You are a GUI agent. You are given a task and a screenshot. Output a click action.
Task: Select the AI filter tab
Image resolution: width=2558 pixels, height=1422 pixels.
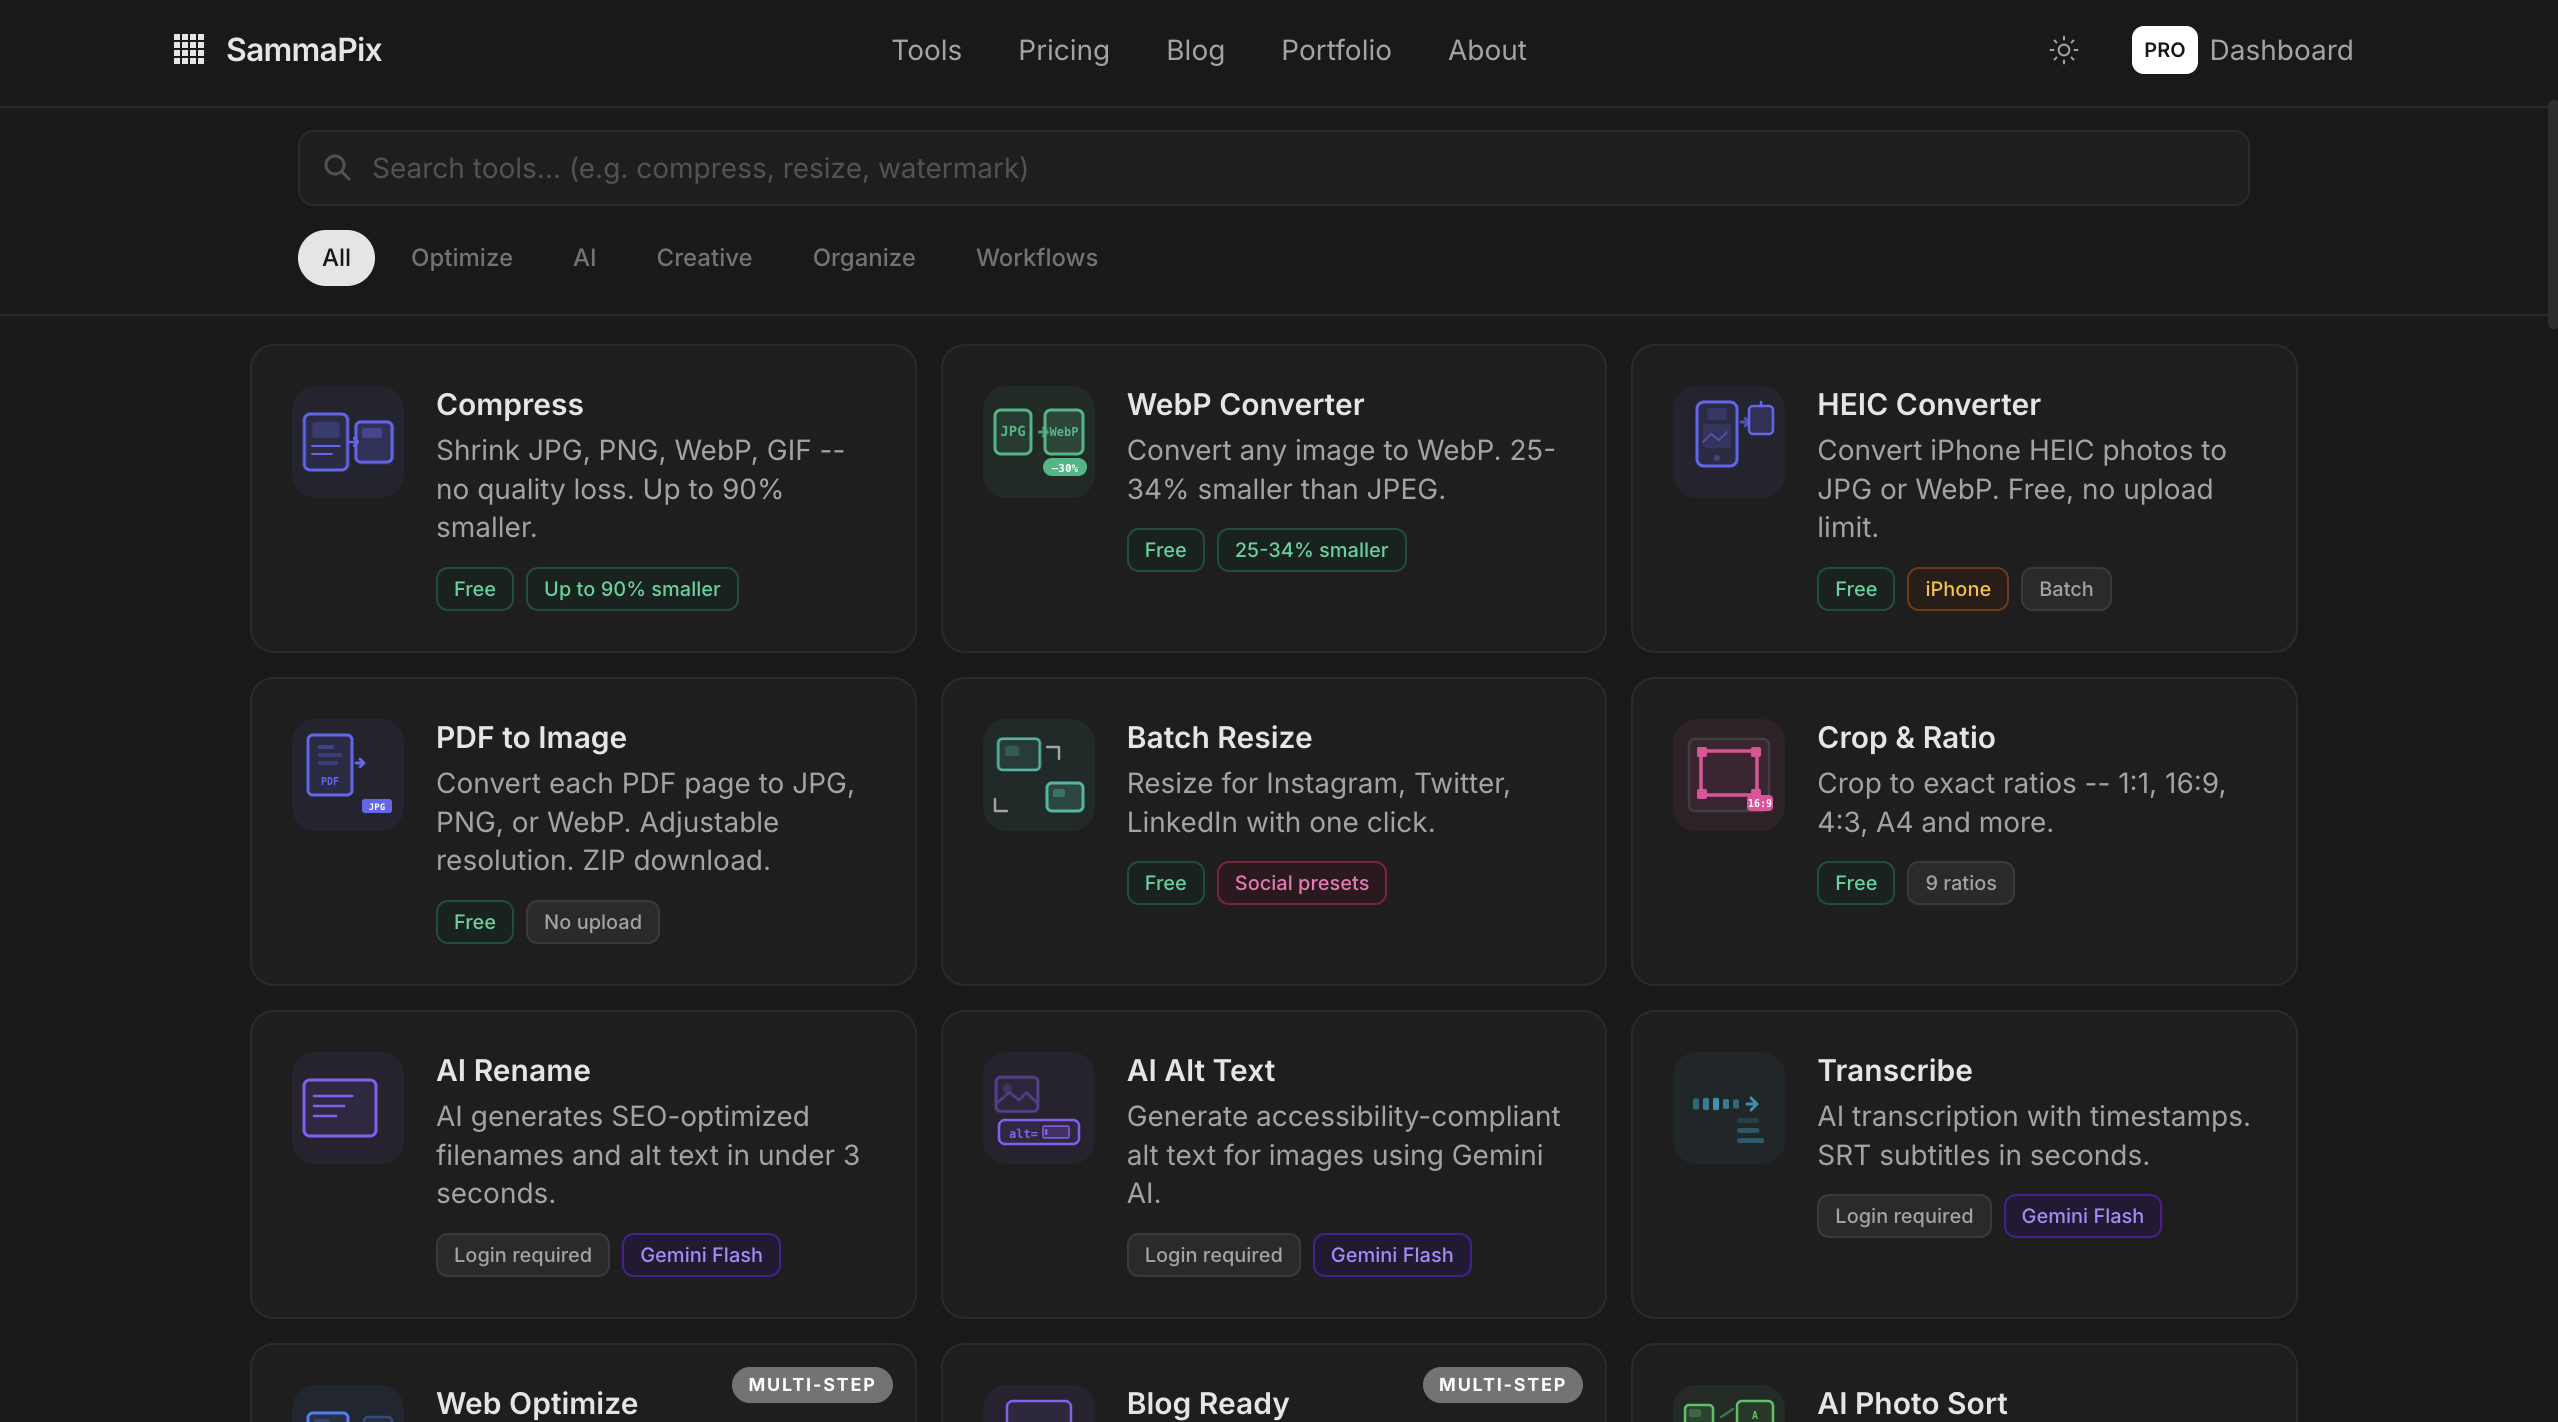pos(584,258)
